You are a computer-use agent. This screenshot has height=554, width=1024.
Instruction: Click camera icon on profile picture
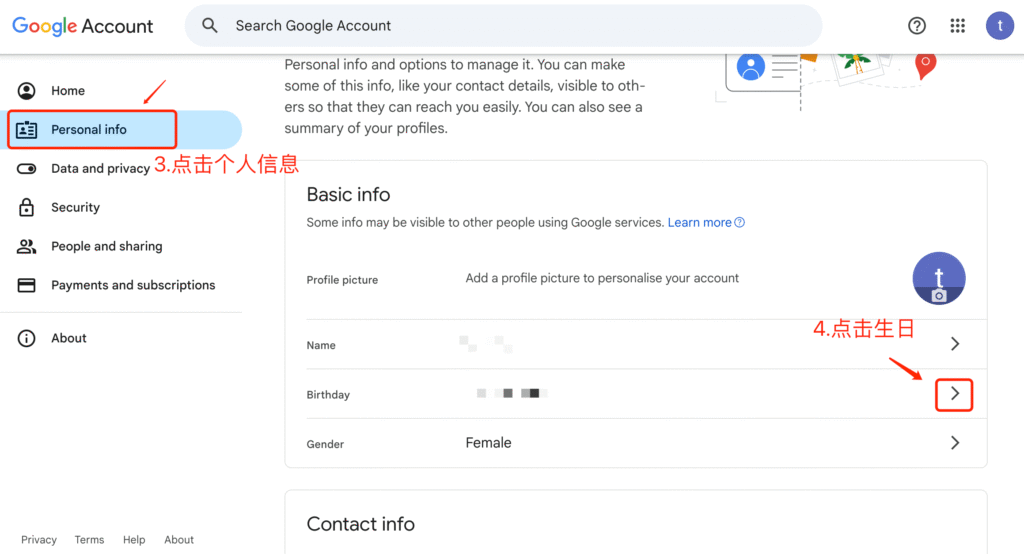(939, 296)
